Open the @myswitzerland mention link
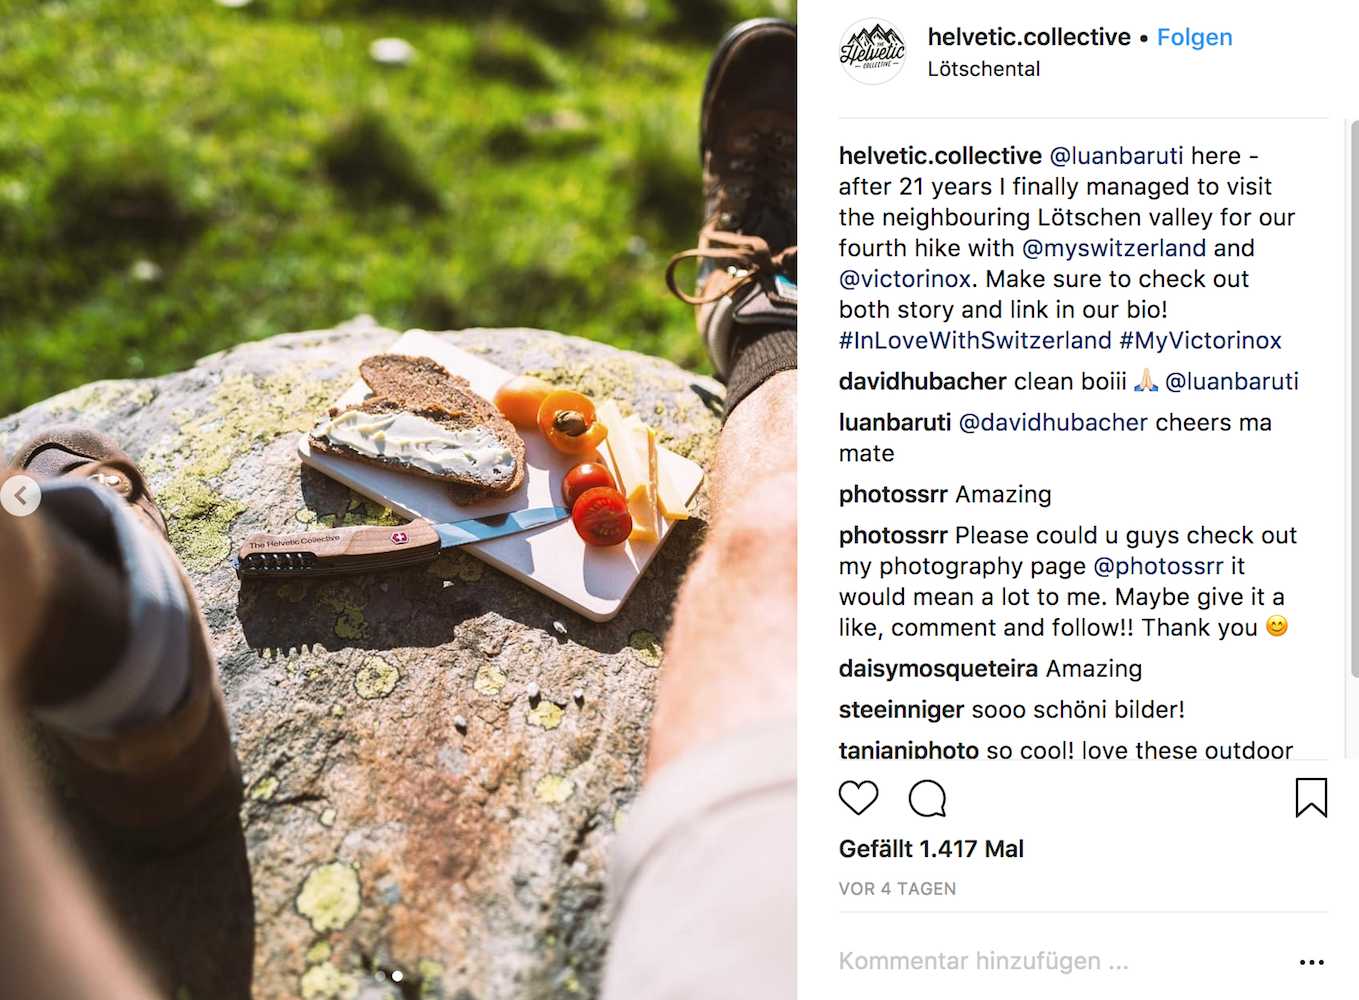Image resolution: width=1359 pixels, height=1000 pixels. (x=1114, y=248)
